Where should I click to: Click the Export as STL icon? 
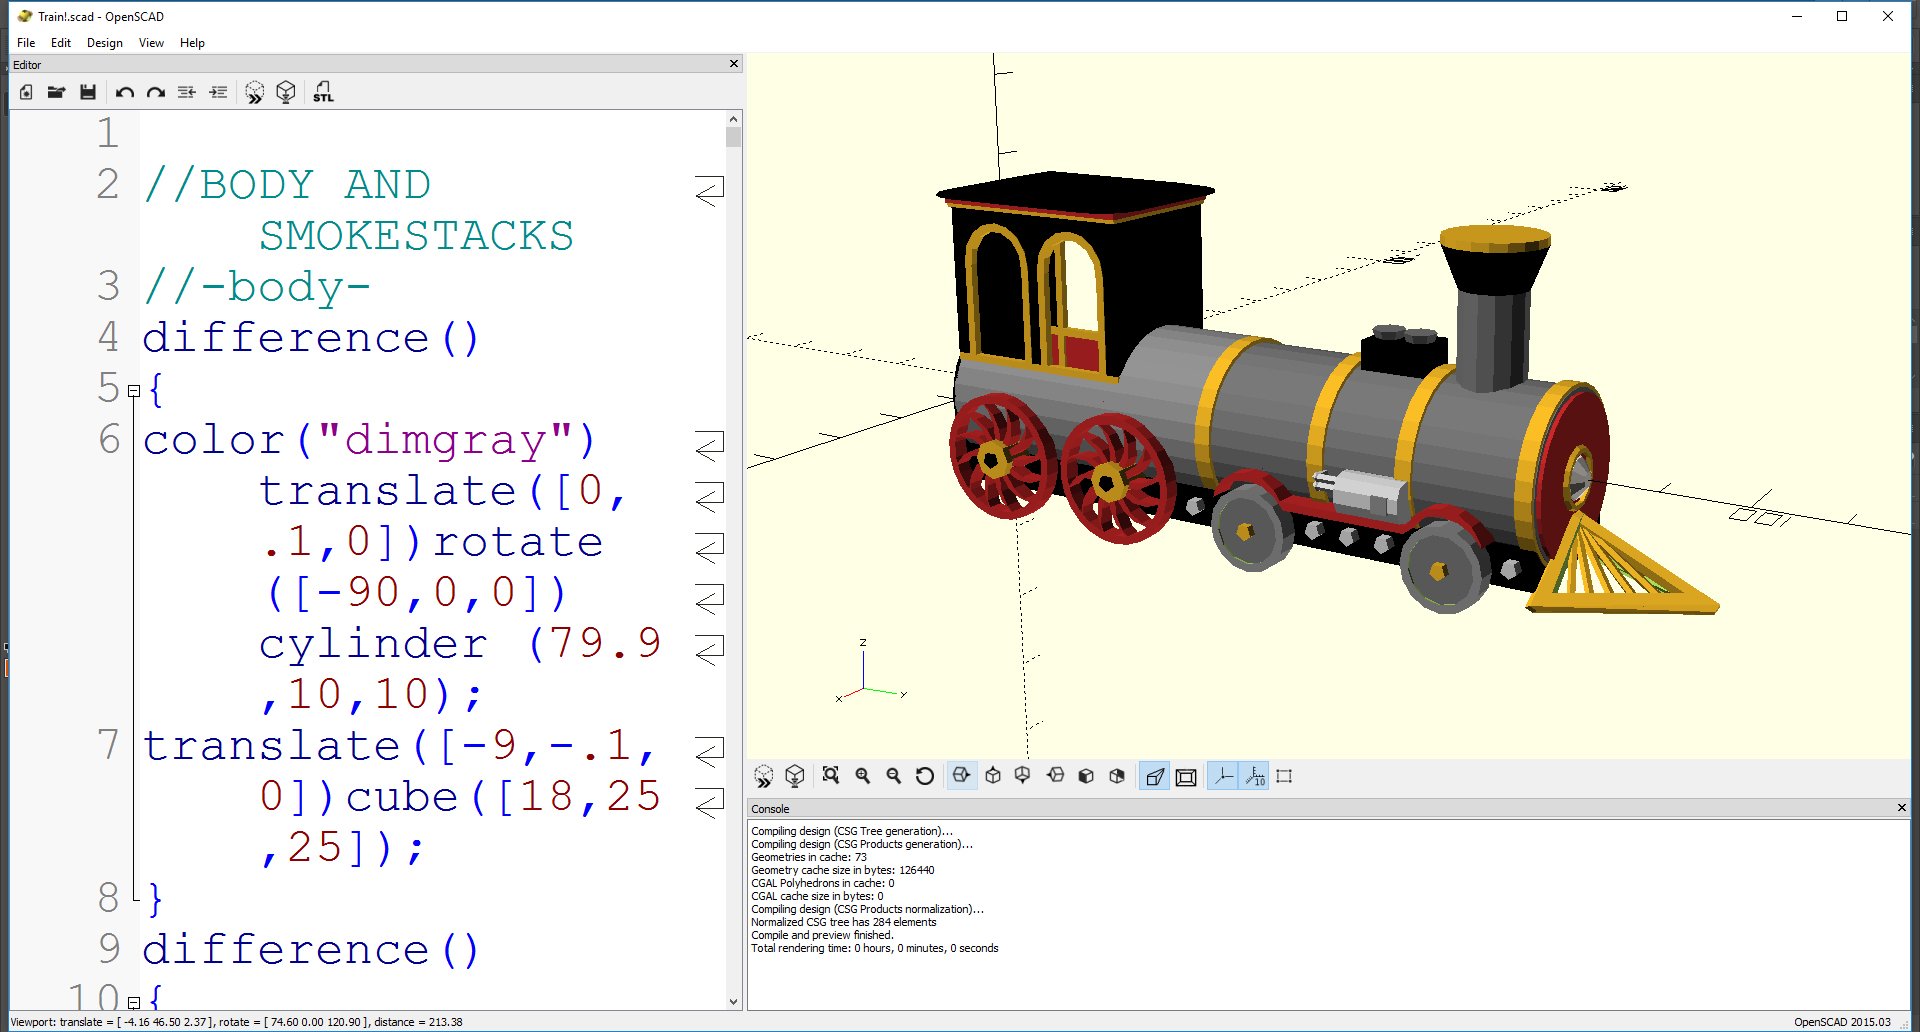[323, 92]
